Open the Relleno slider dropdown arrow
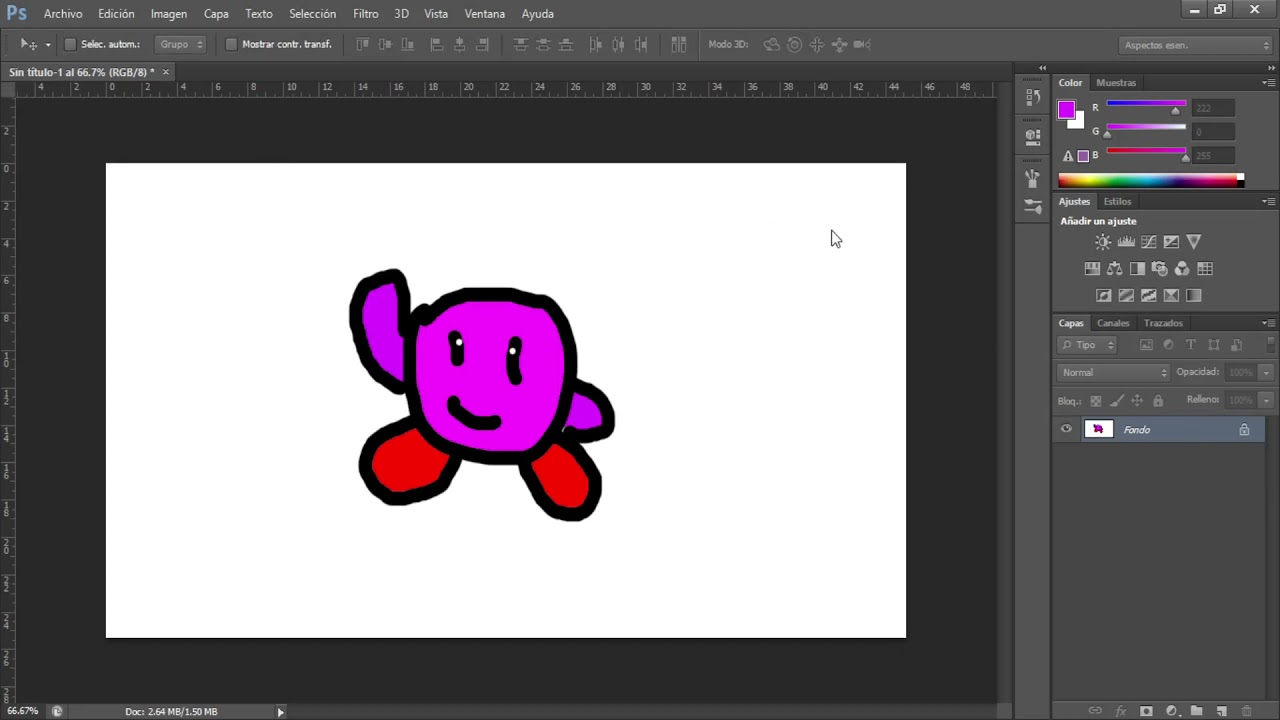Viewport: 1280px width, 720px height. (x=1266, y=400)
